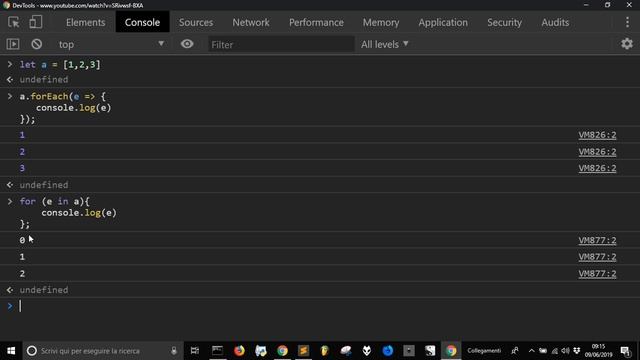Show the console sidebar

(13, 44)
